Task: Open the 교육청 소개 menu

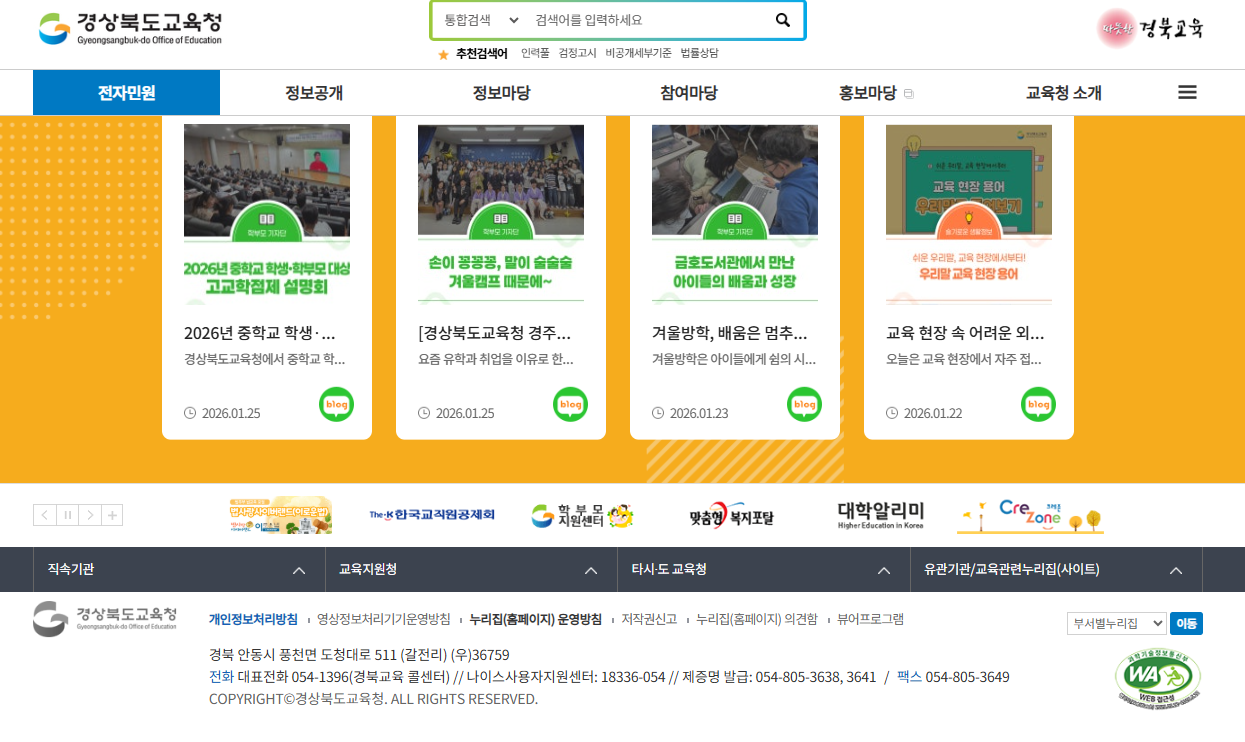Action: pyautogui.click(x=1063, y=93)
